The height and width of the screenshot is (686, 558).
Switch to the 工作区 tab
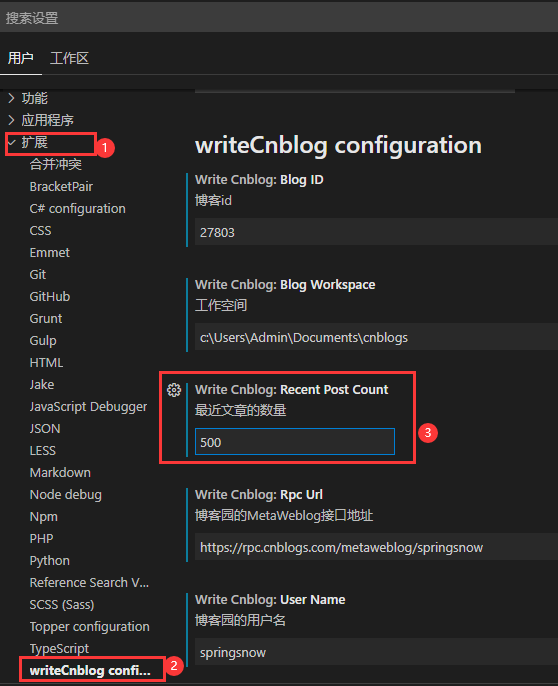[x=69, y=58]
